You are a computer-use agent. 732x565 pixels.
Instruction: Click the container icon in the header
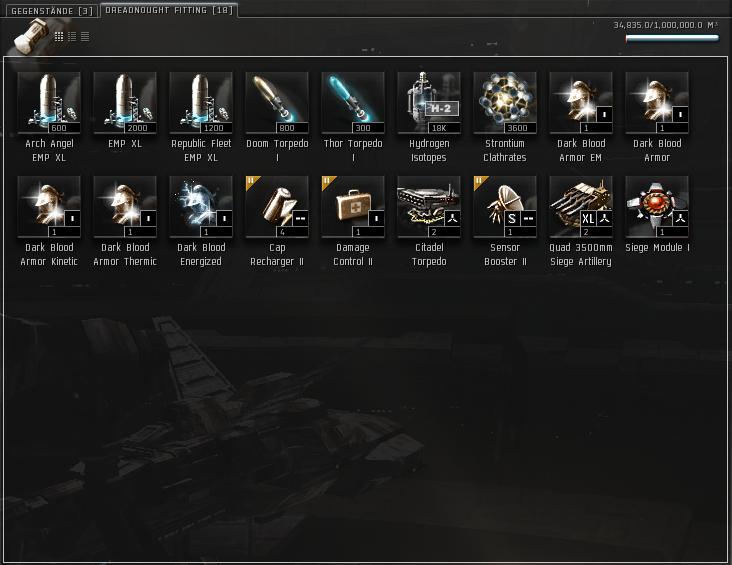[31, 35]
